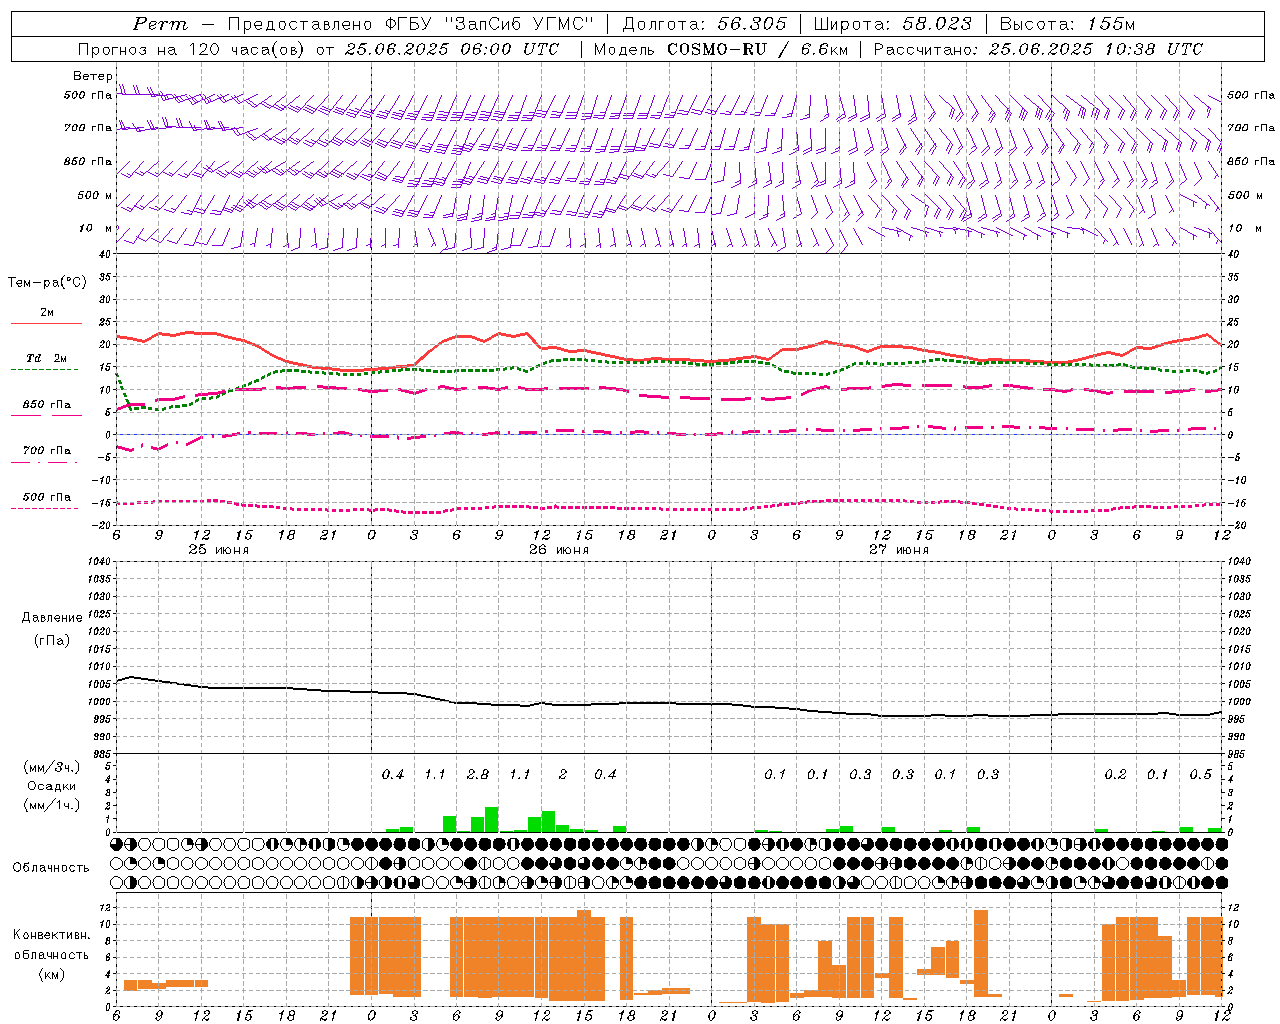Select the model name COSMO-RU / 6.6км
The width and height of the screenshot is (1280, 1024).
coord(757,49)
